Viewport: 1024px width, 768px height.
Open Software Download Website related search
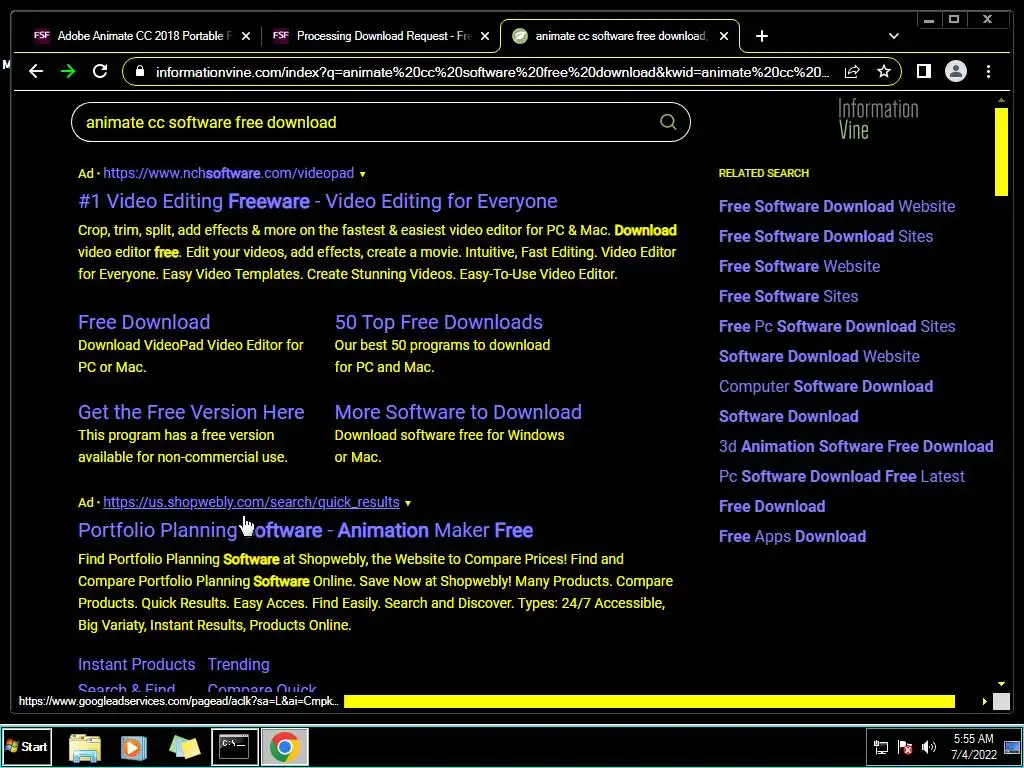pos(819,357)
